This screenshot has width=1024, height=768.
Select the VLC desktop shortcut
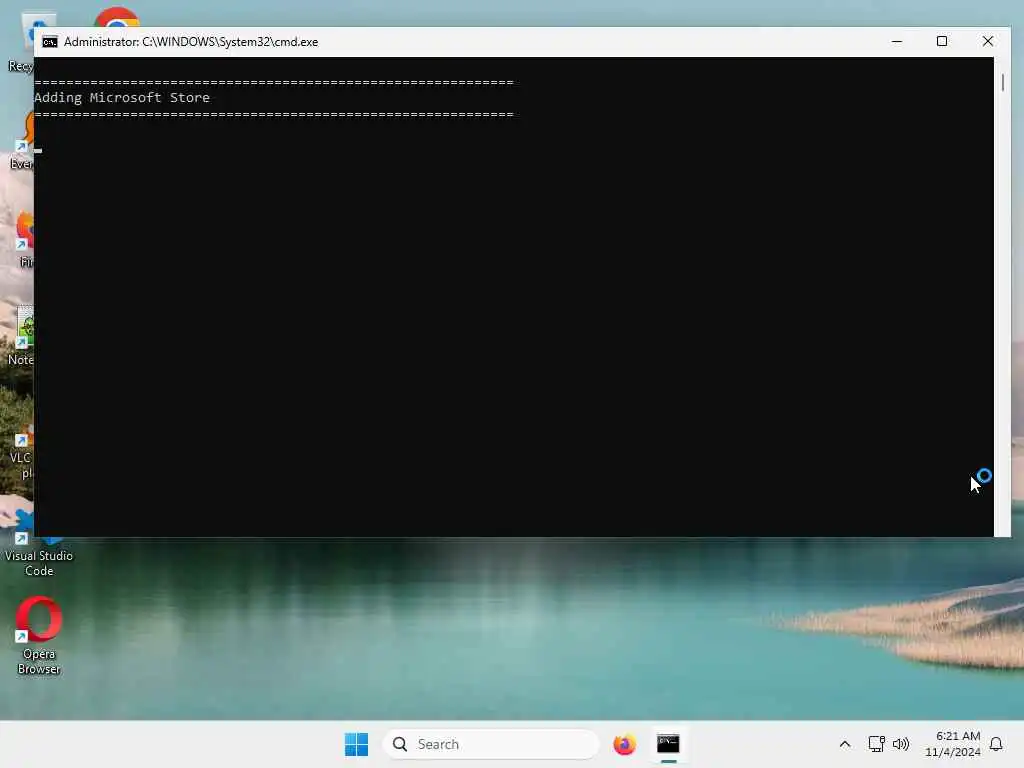point(20,451)
